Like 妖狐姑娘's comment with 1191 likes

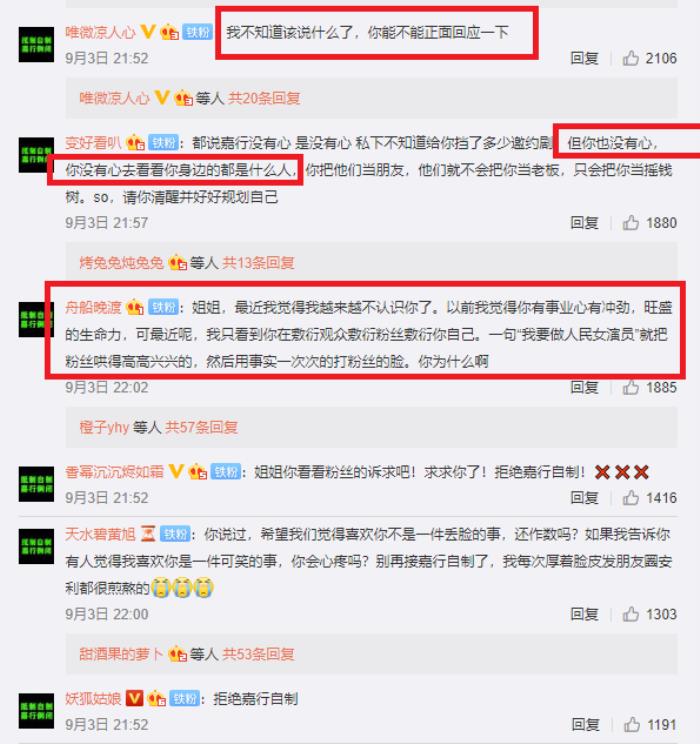tap(632, 724)
